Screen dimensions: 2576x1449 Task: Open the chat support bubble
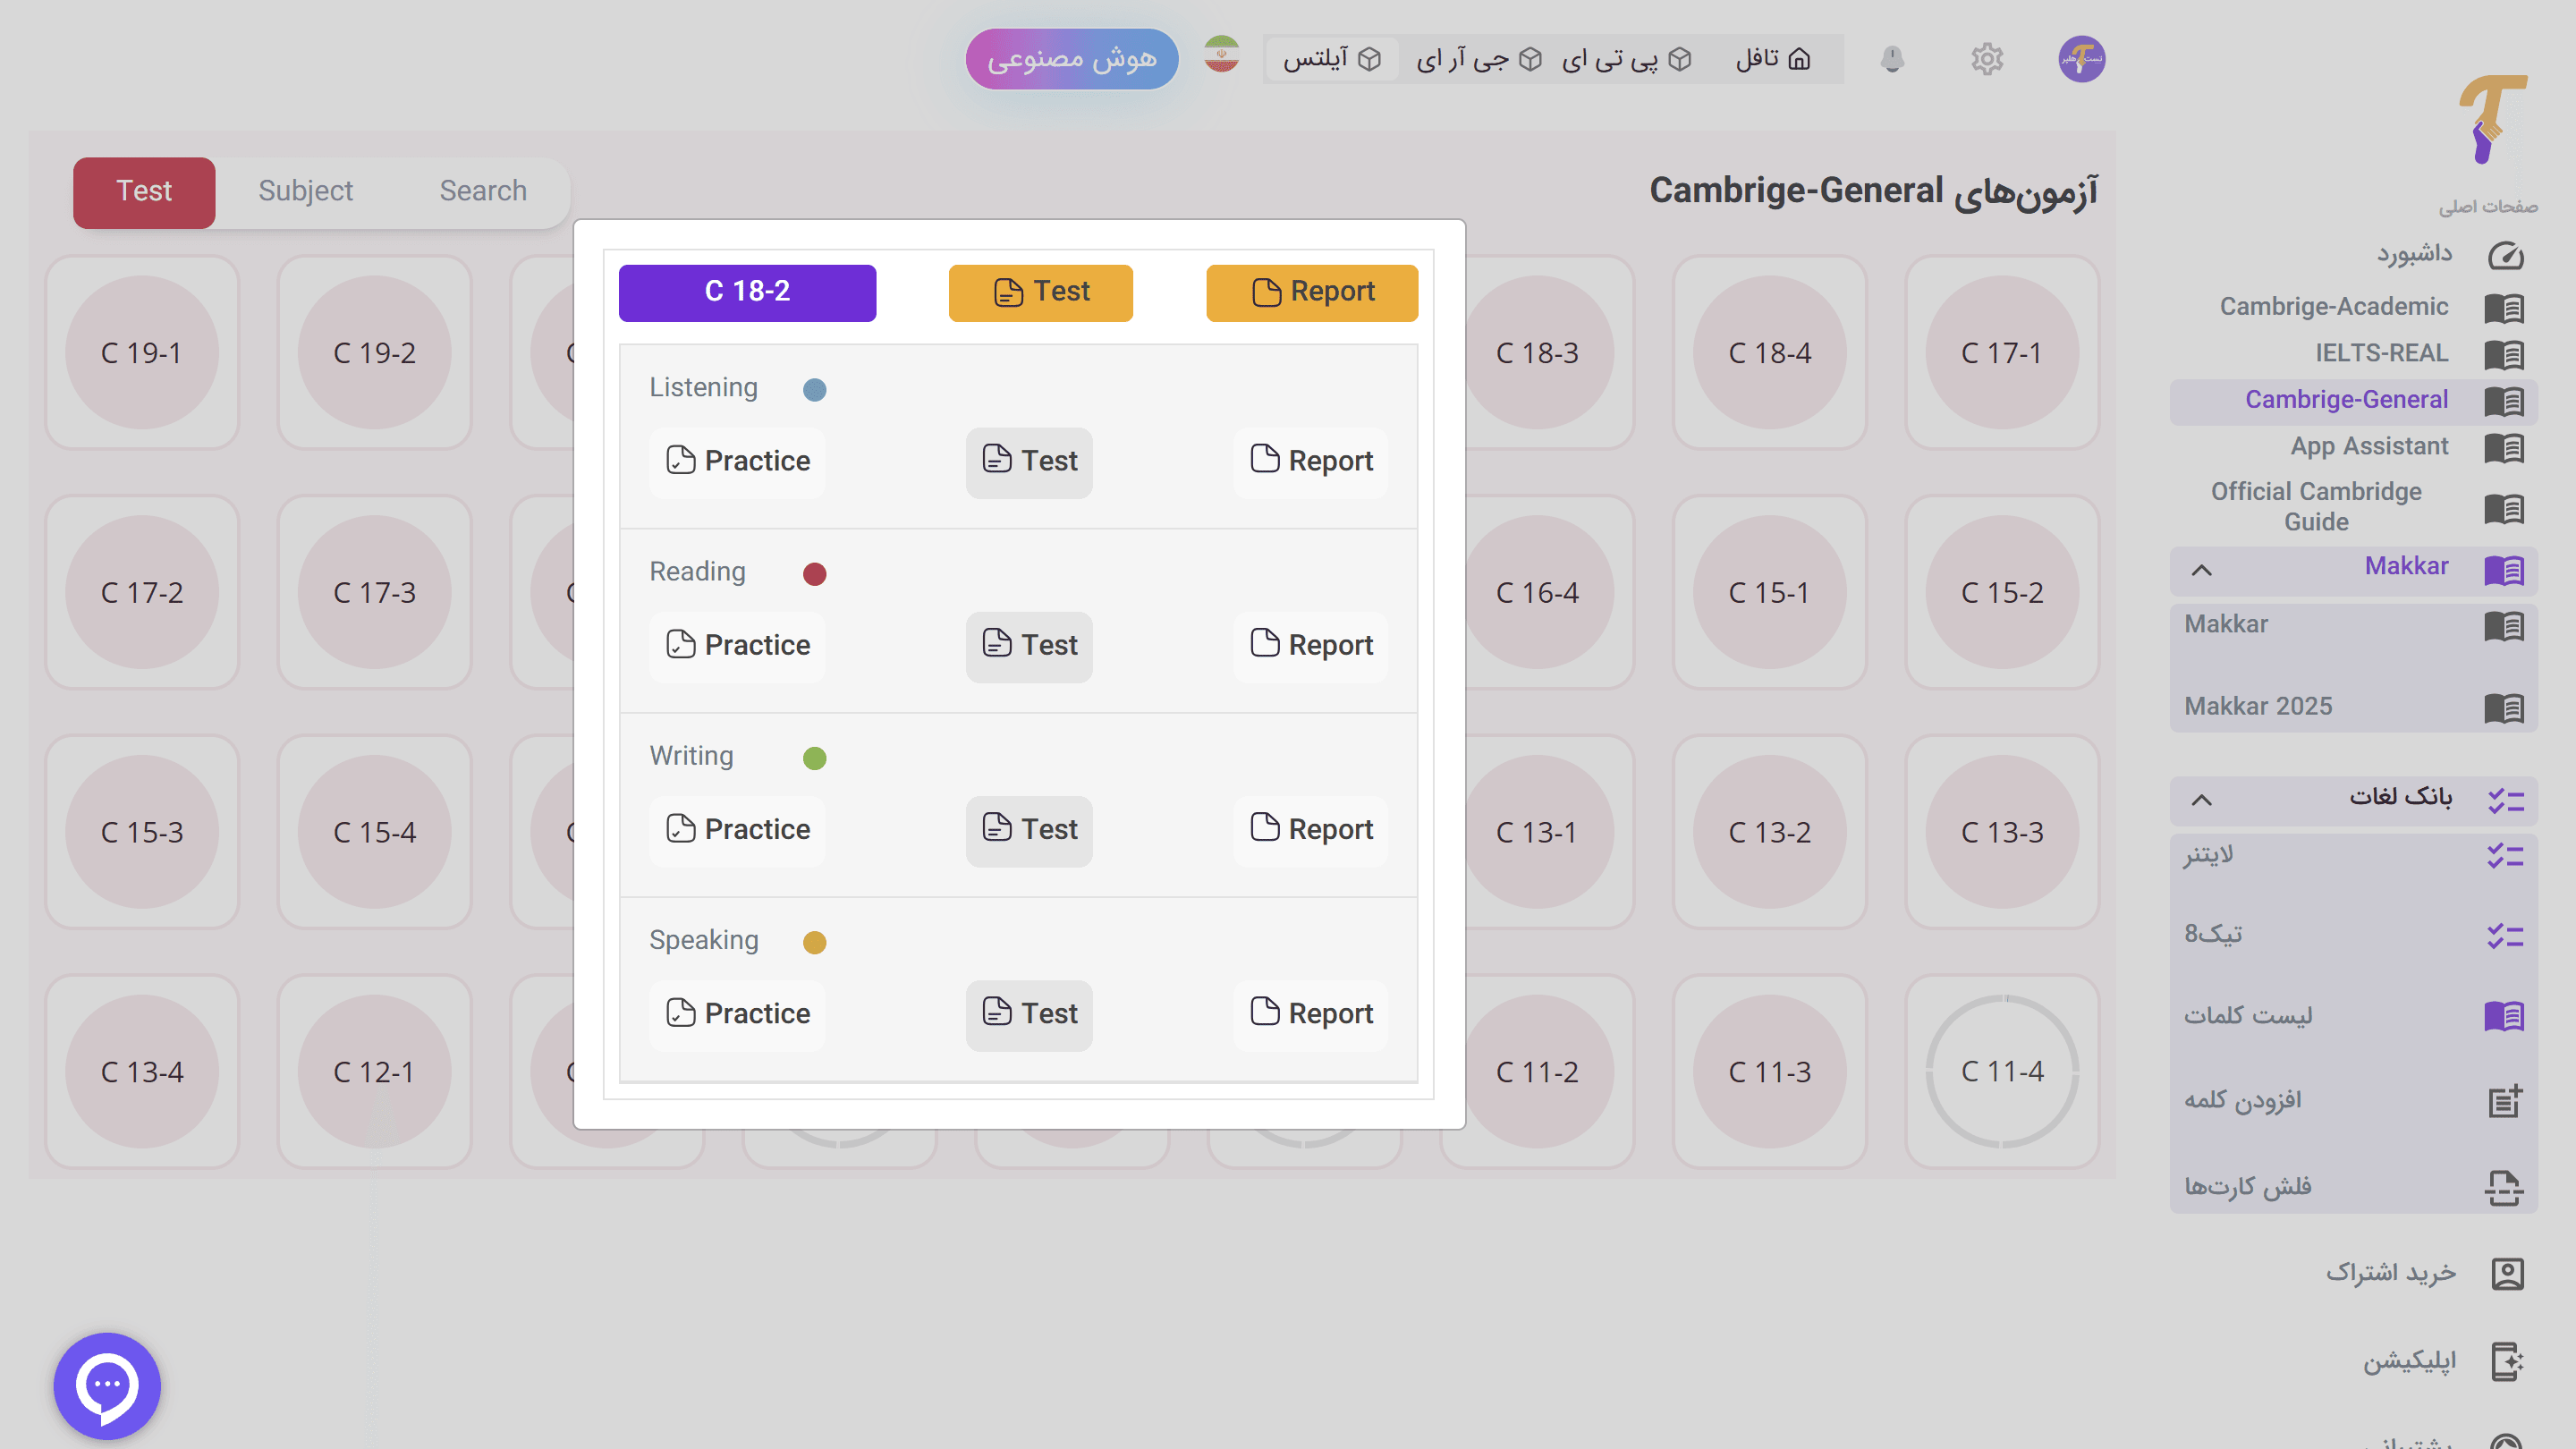[x=107, y=1385]
